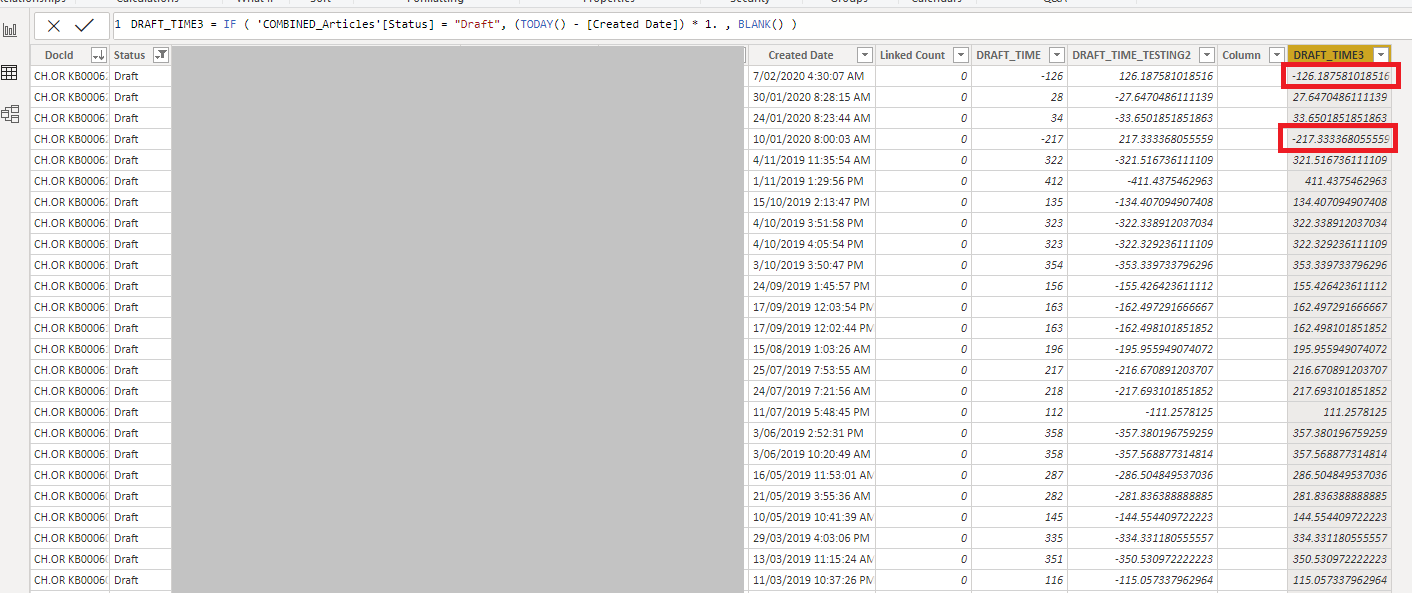Click the DocId cell in the 13/03/2019 row
The height and width of the screenshot is (593, 1412).
(70, 559)
